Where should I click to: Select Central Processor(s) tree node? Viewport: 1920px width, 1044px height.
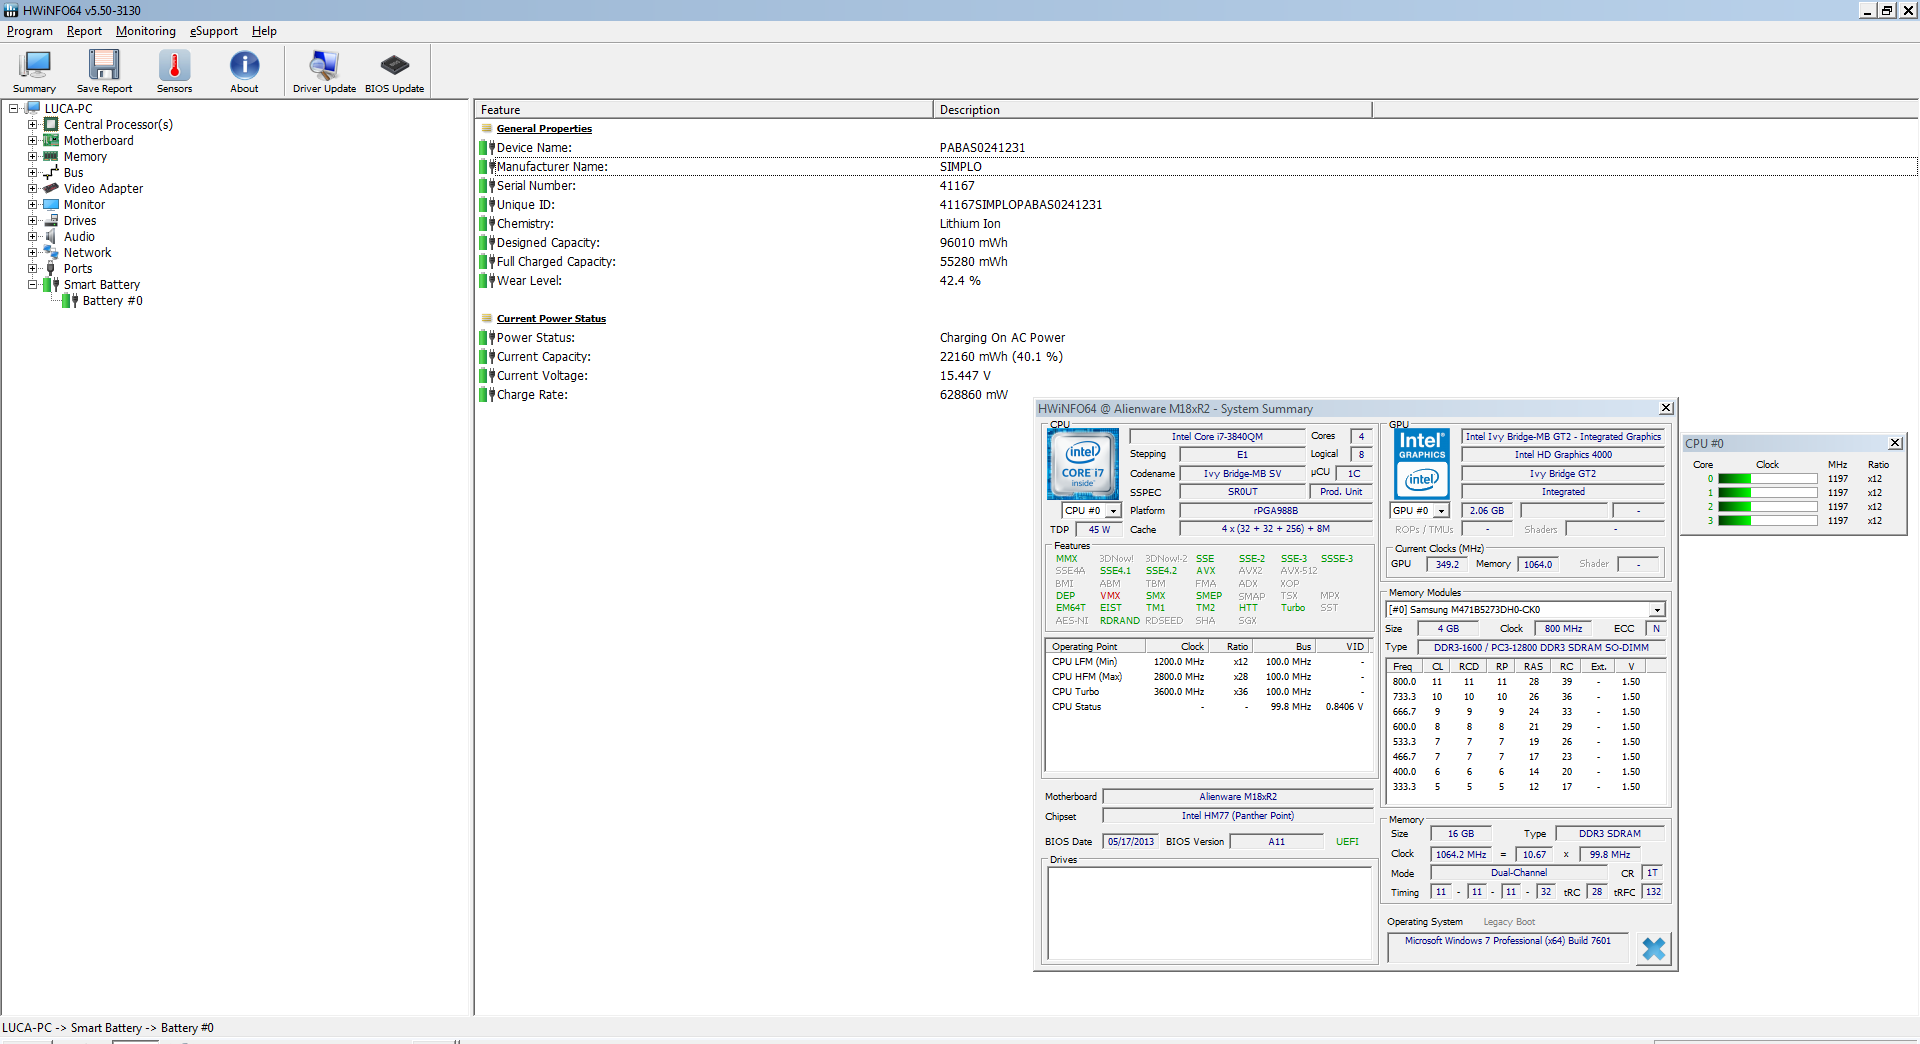click(x=118, y=125)
